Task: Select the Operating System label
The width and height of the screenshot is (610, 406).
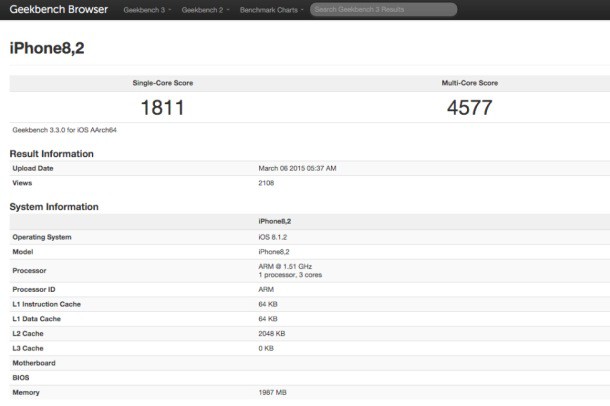Action: pyautogui.click(x=42, y=237)
